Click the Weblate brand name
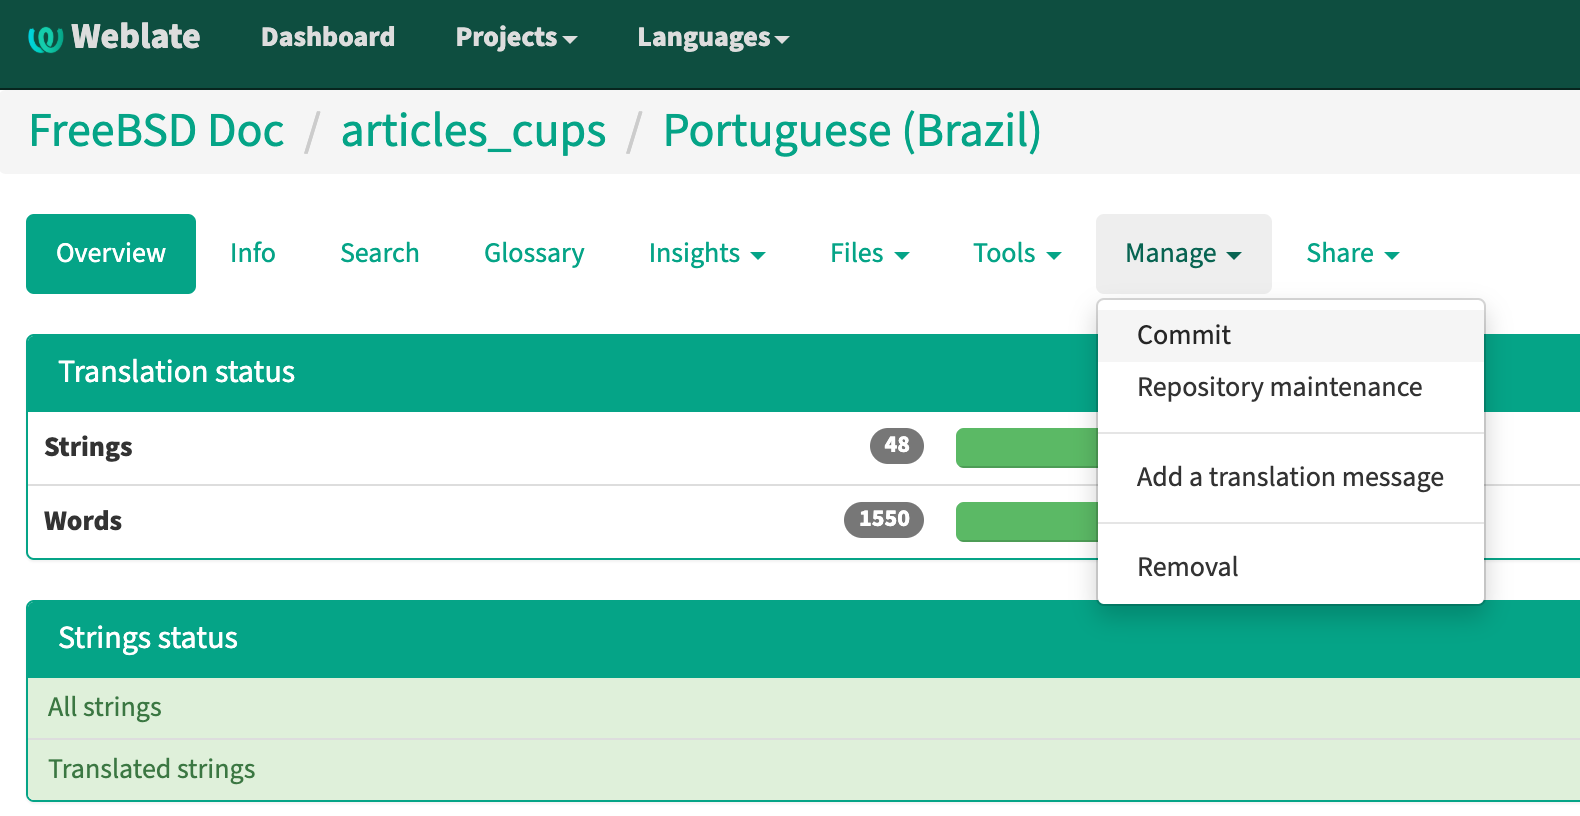Screen dimensions: 1580x816 tap(136, 37)
